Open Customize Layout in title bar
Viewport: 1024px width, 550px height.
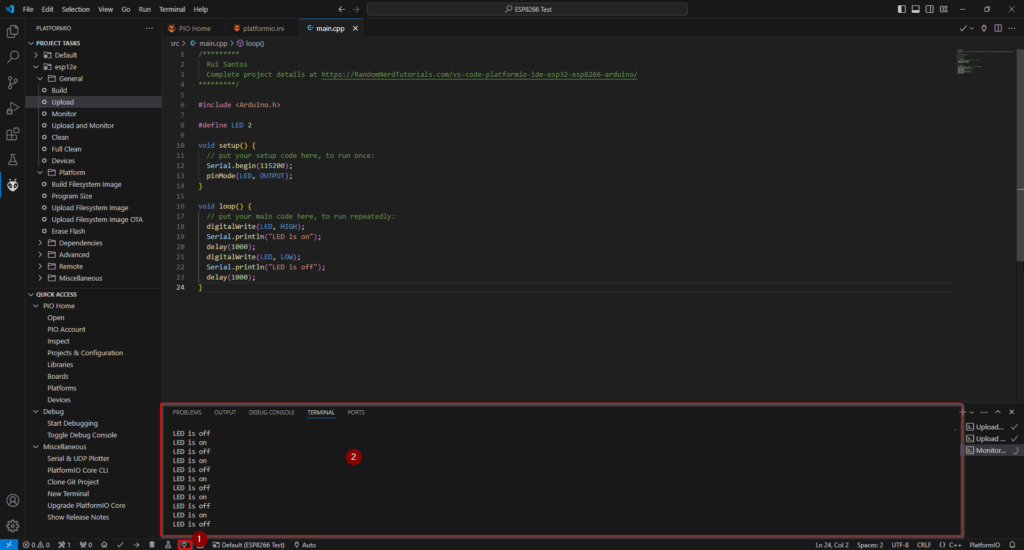(944, 9)
